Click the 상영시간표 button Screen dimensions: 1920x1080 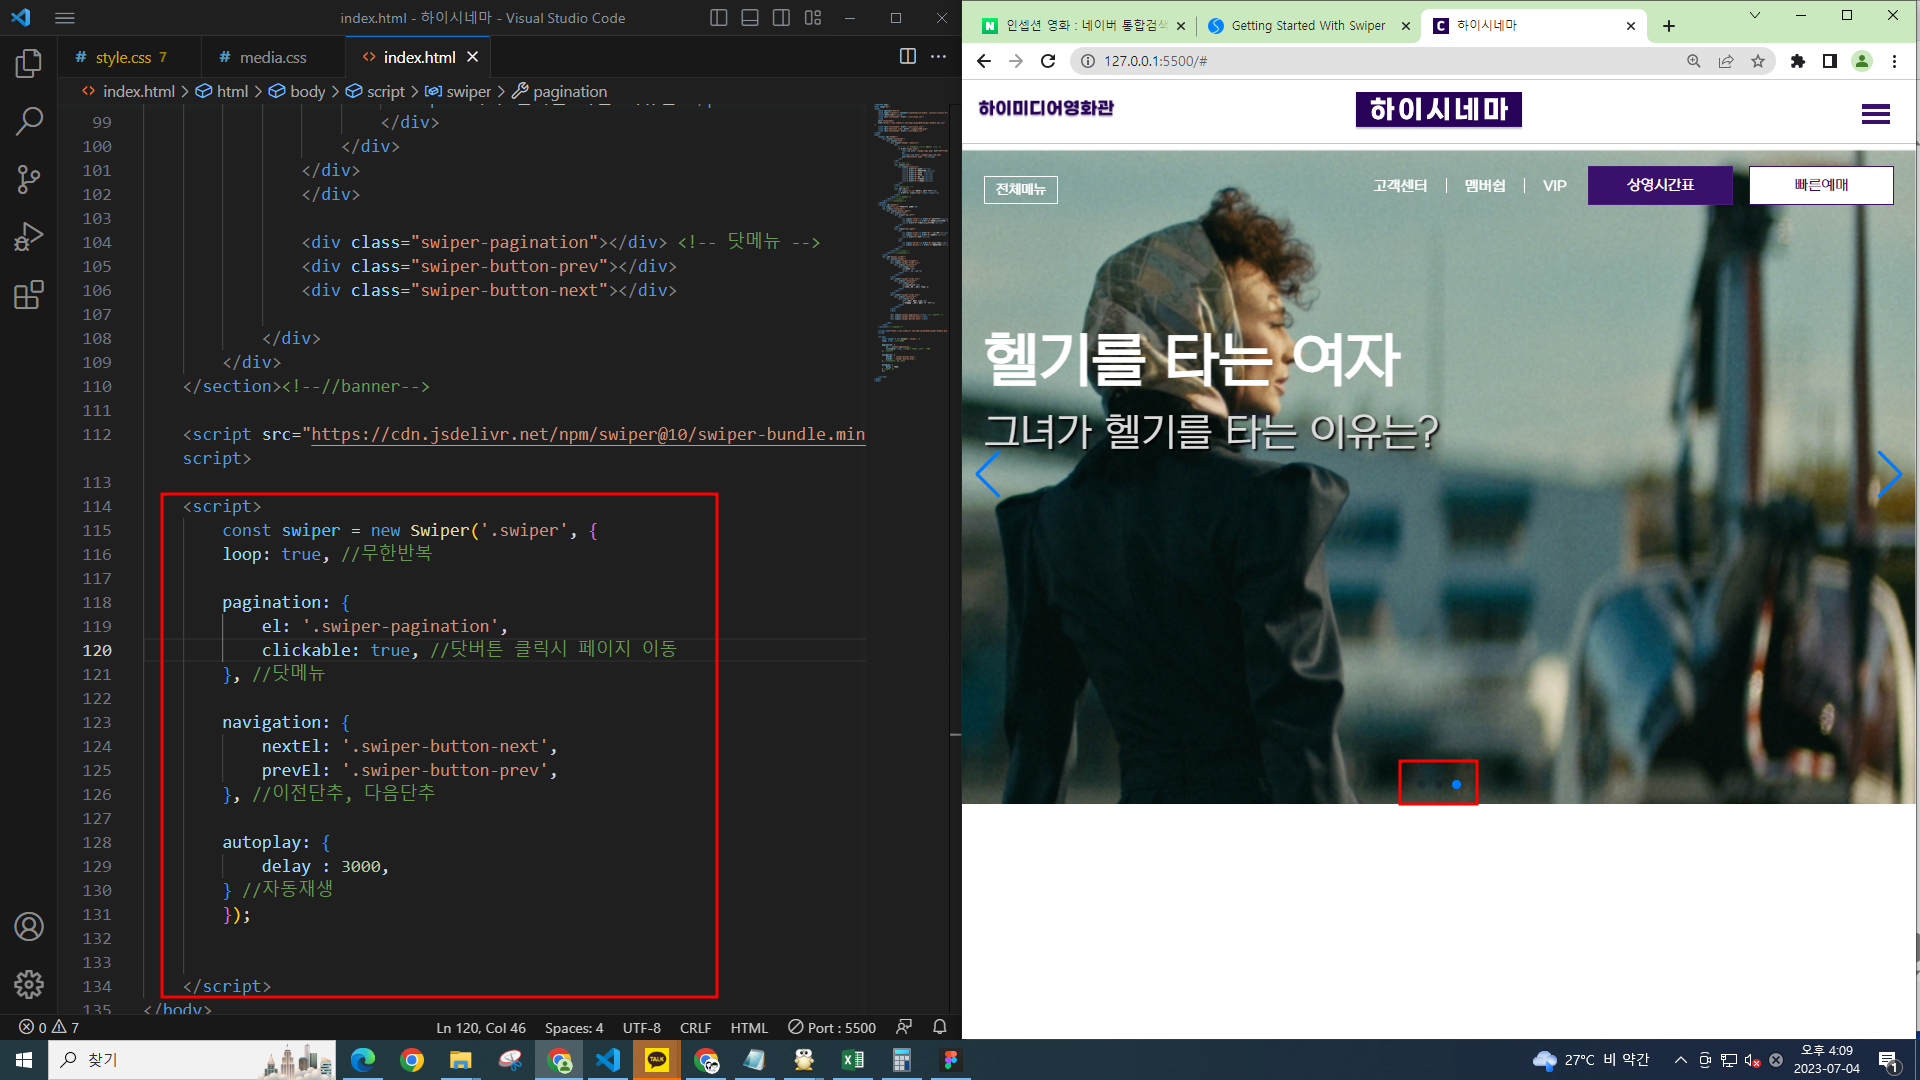(1659, 185)
